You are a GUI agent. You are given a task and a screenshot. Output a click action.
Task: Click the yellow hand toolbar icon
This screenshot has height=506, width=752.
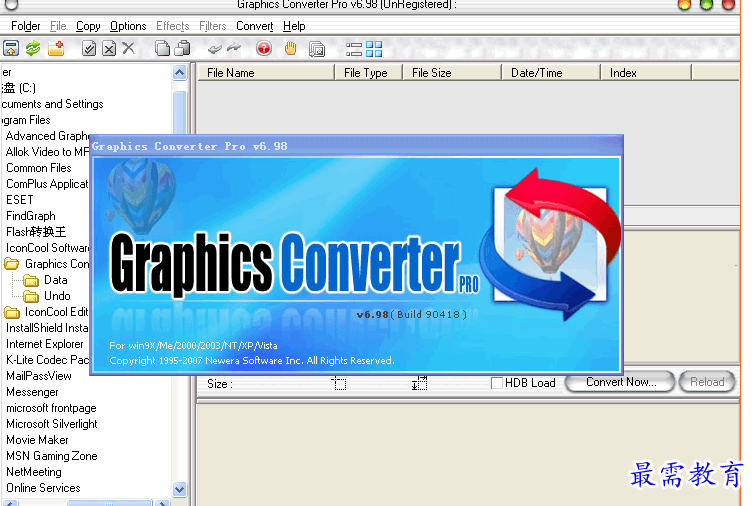[x=290, y=48]
